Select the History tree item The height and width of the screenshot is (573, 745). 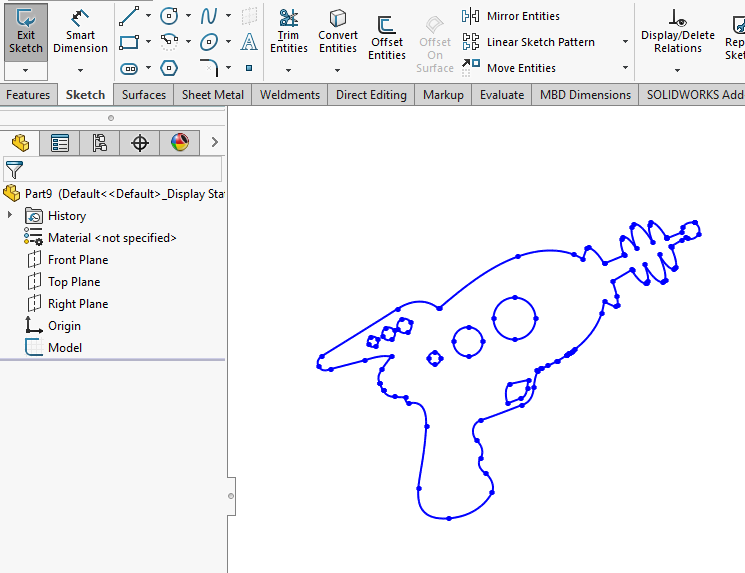click(56, 216)
